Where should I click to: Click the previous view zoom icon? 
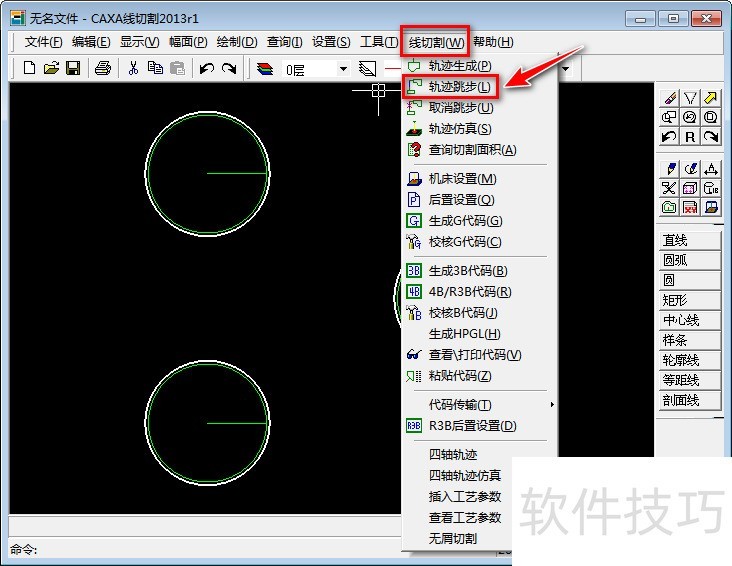click(690, 117)
